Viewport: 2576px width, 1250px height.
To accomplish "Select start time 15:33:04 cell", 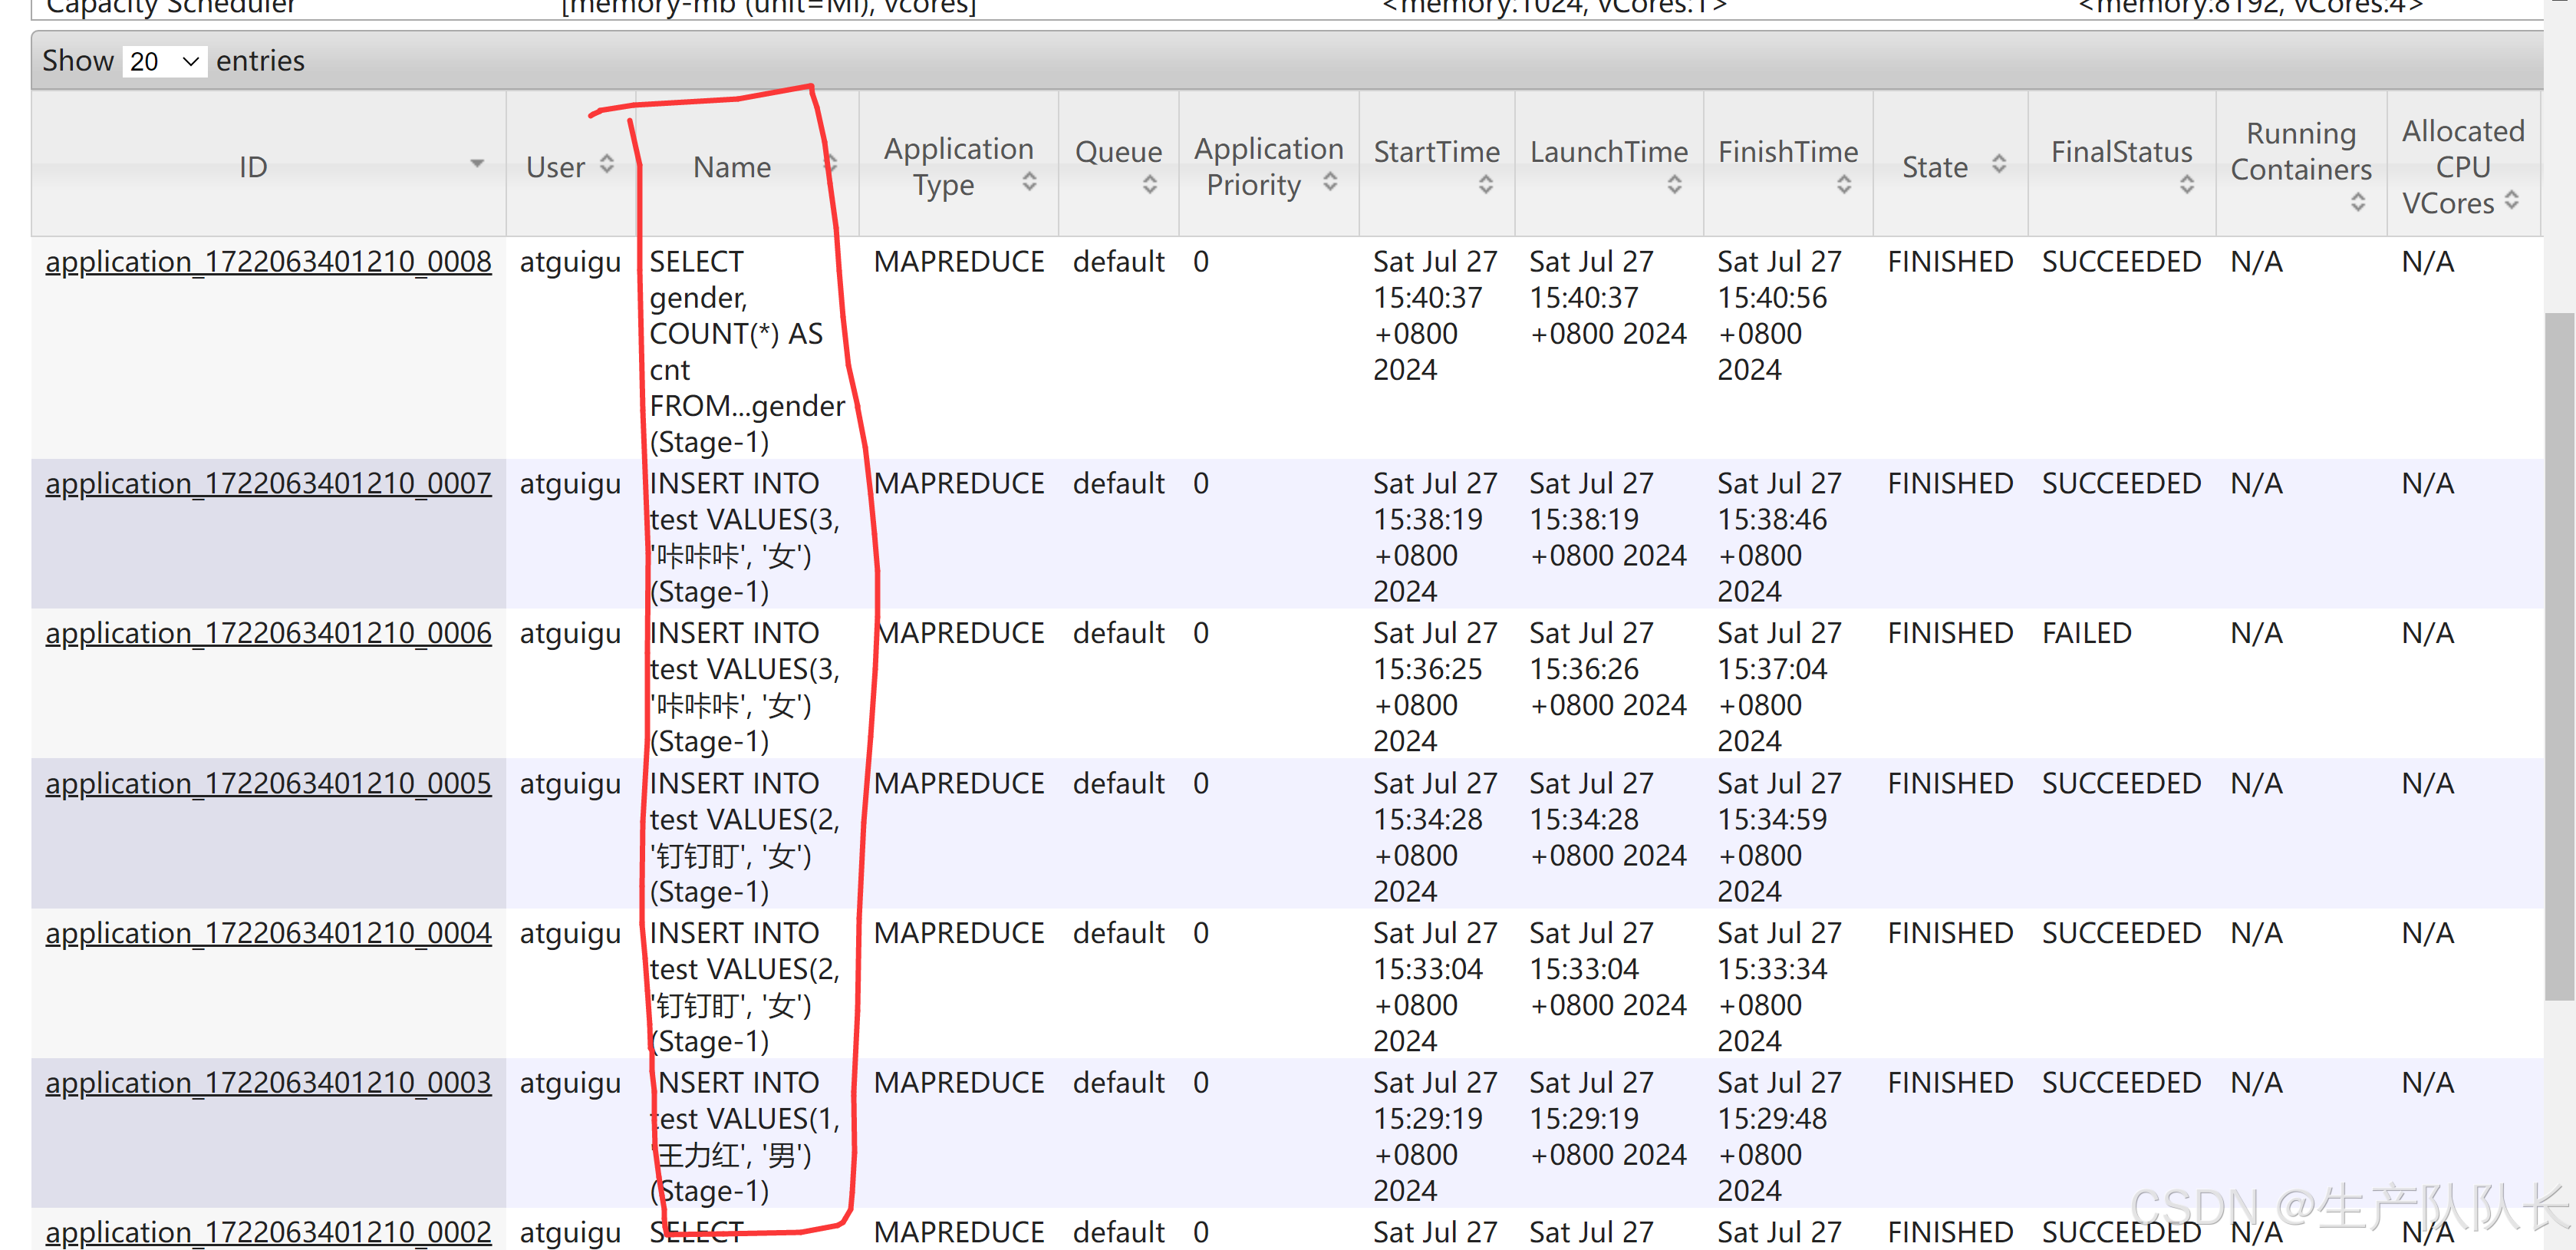I will coord(1435,987).
